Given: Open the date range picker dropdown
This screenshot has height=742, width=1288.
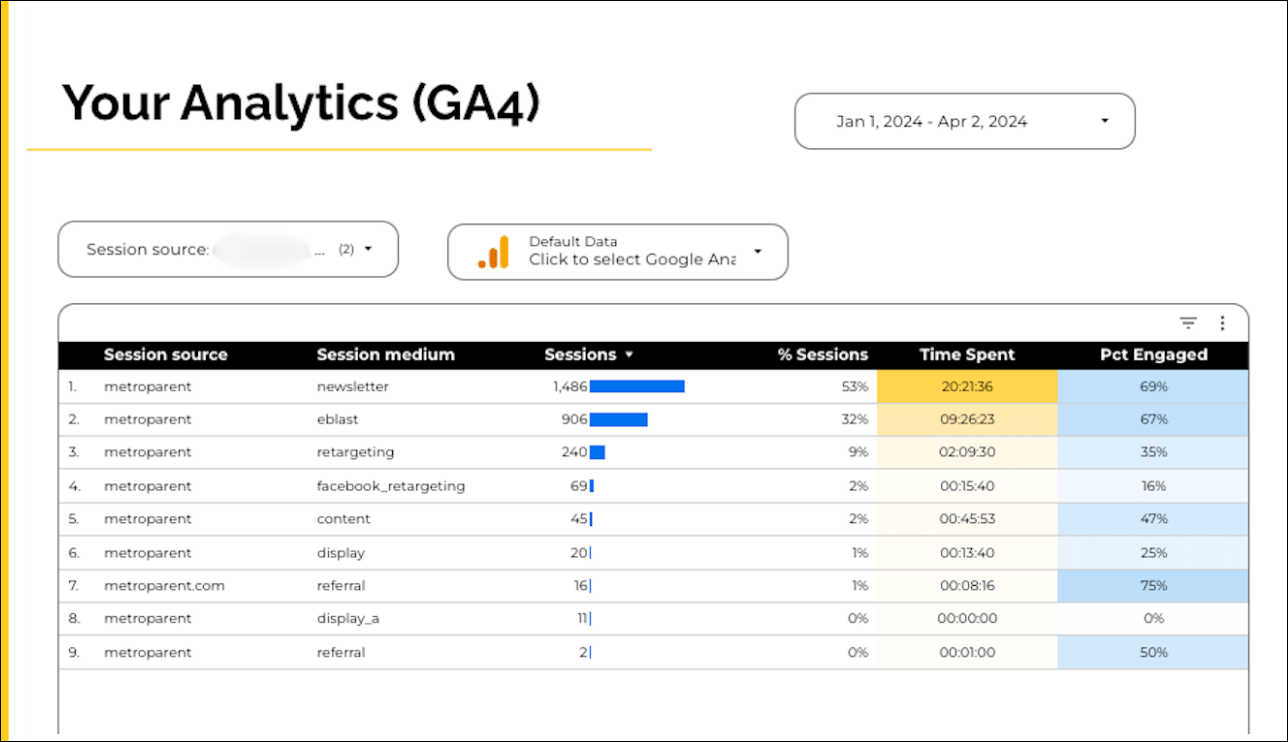Looking at the screenshot, I should click(x=1104, y=120).
